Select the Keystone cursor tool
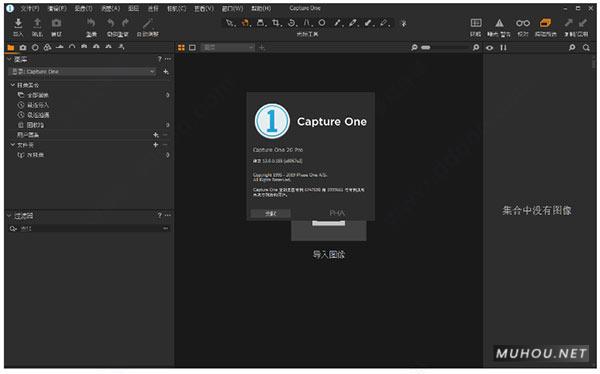Screen dimensions: 600x374 (x=307, y=23)
